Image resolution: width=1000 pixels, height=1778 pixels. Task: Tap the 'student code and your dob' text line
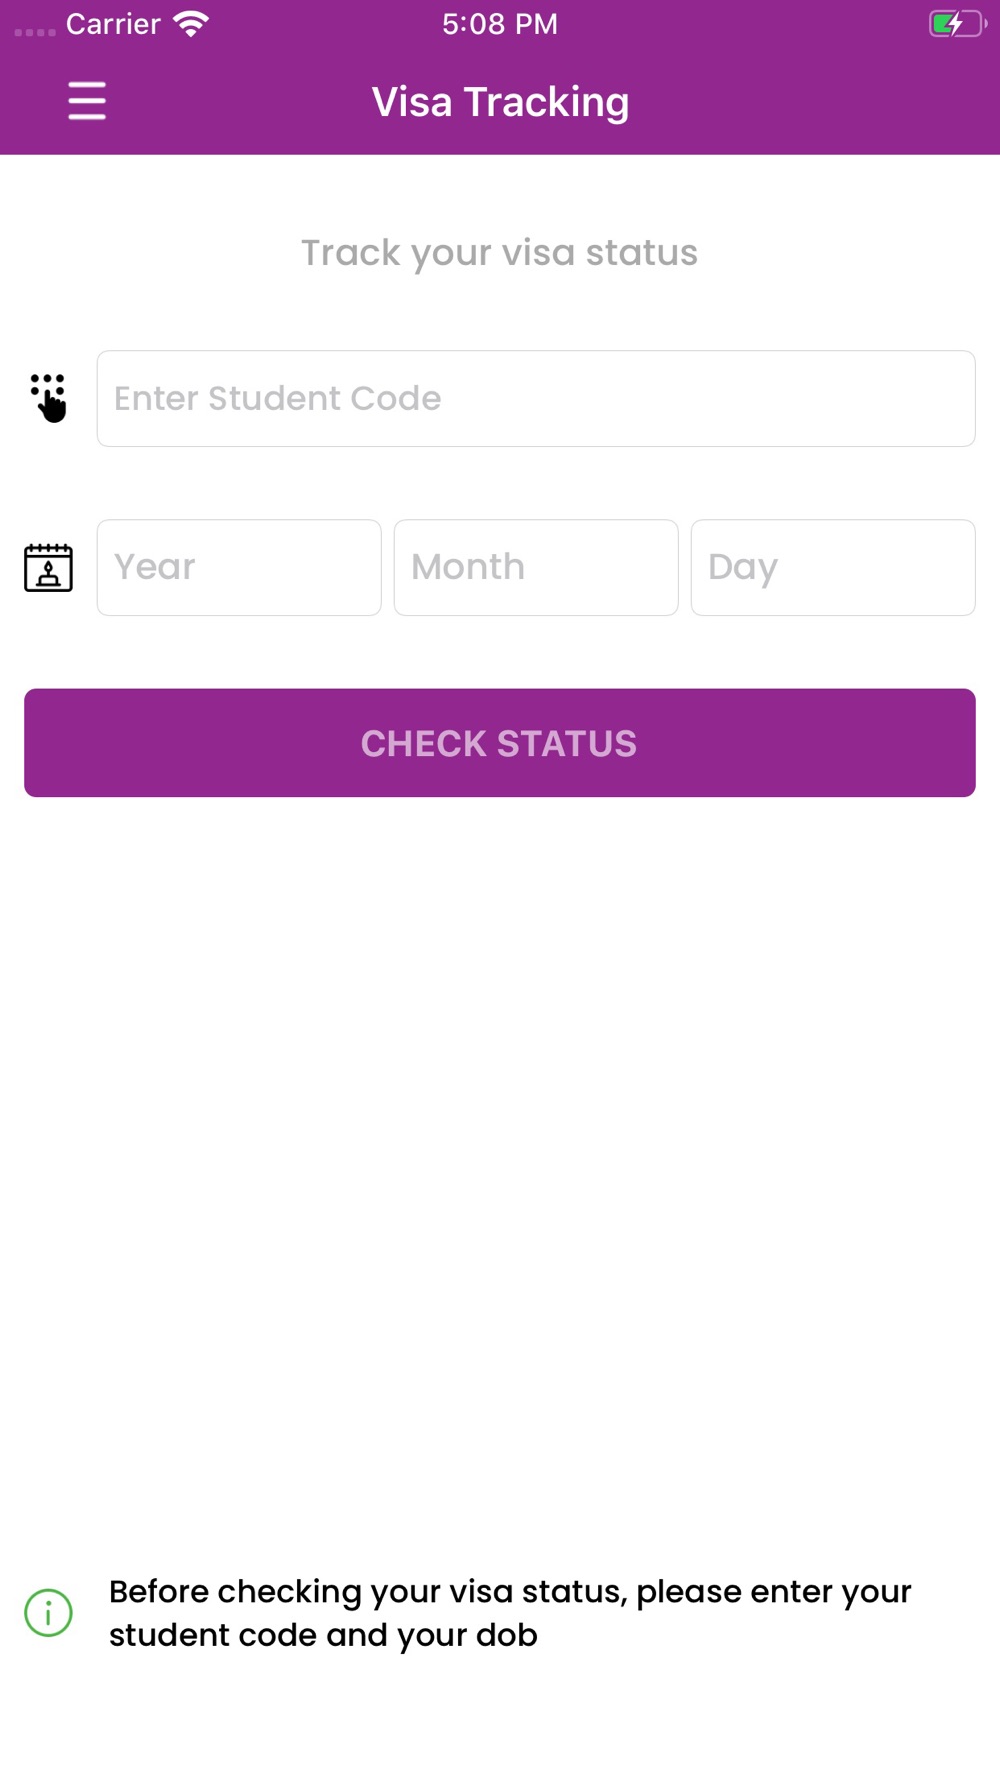323,1635
